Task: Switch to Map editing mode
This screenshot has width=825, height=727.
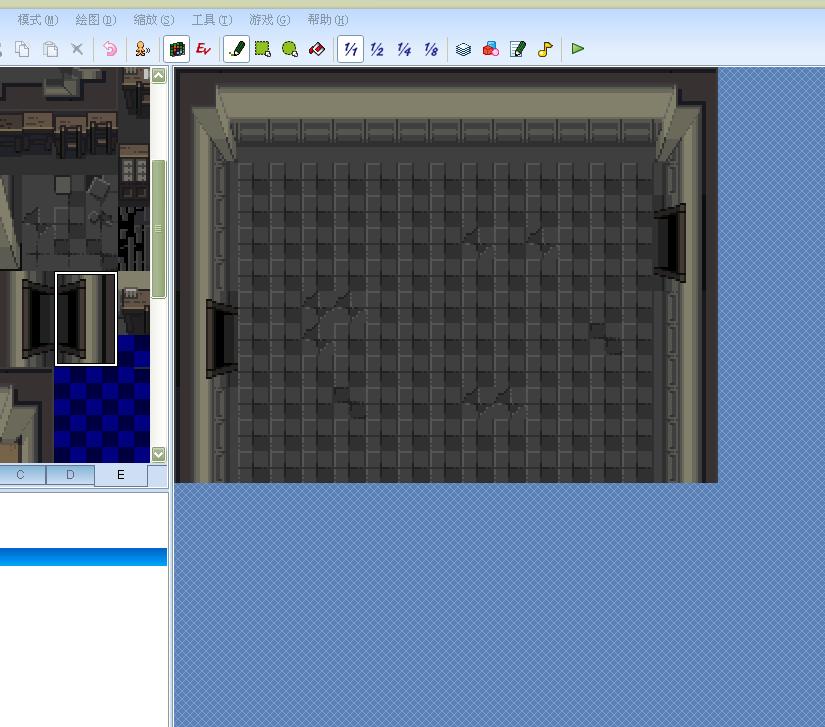Action: coord(177,49)
